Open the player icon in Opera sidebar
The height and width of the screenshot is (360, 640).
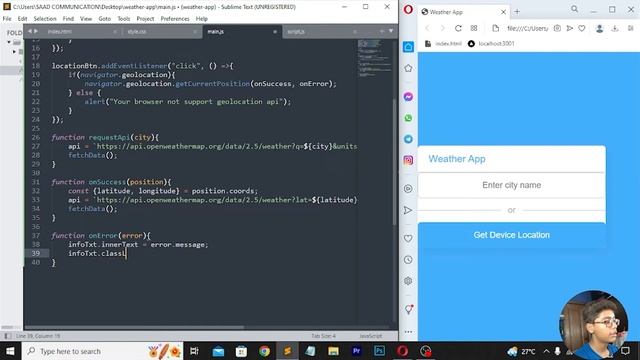tap(408, 189)
